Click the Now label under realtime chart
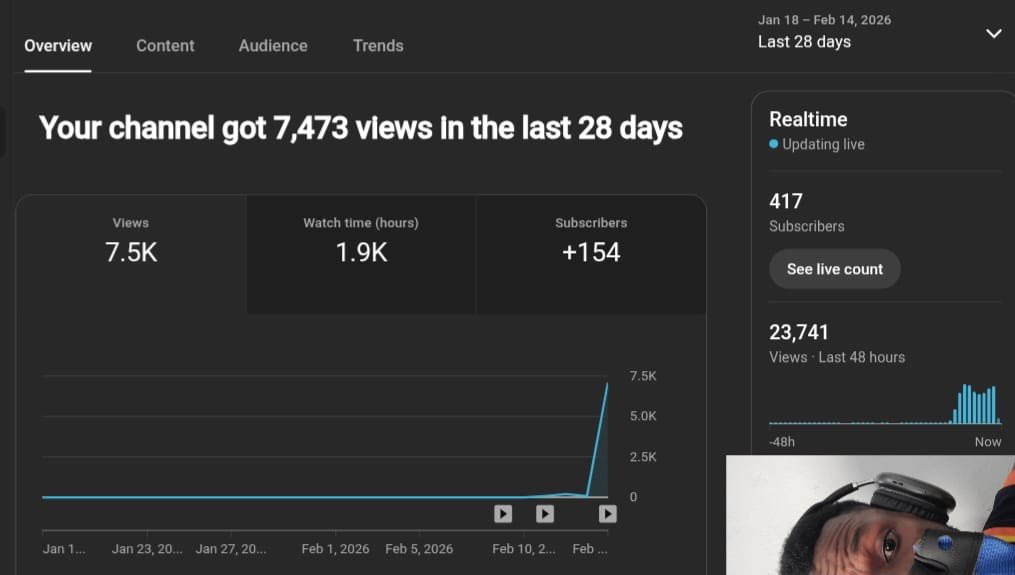Screen dimensions: 1015x575 (988, 442)
